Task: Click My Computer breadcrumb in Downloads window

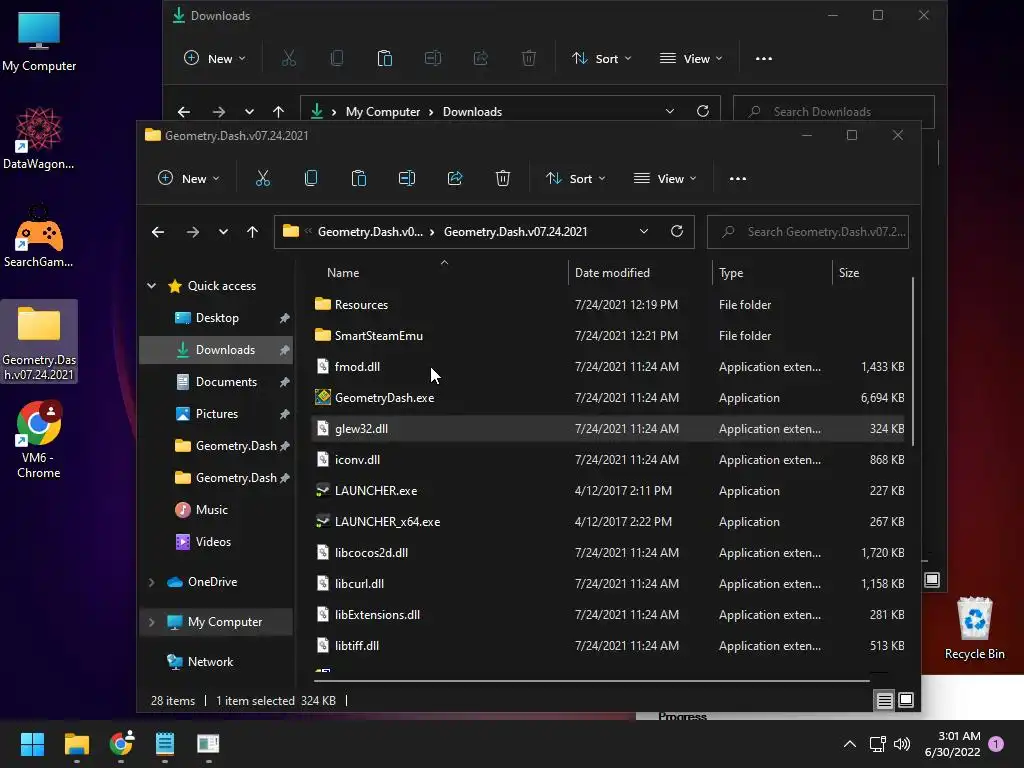Action: coord(383,112)
